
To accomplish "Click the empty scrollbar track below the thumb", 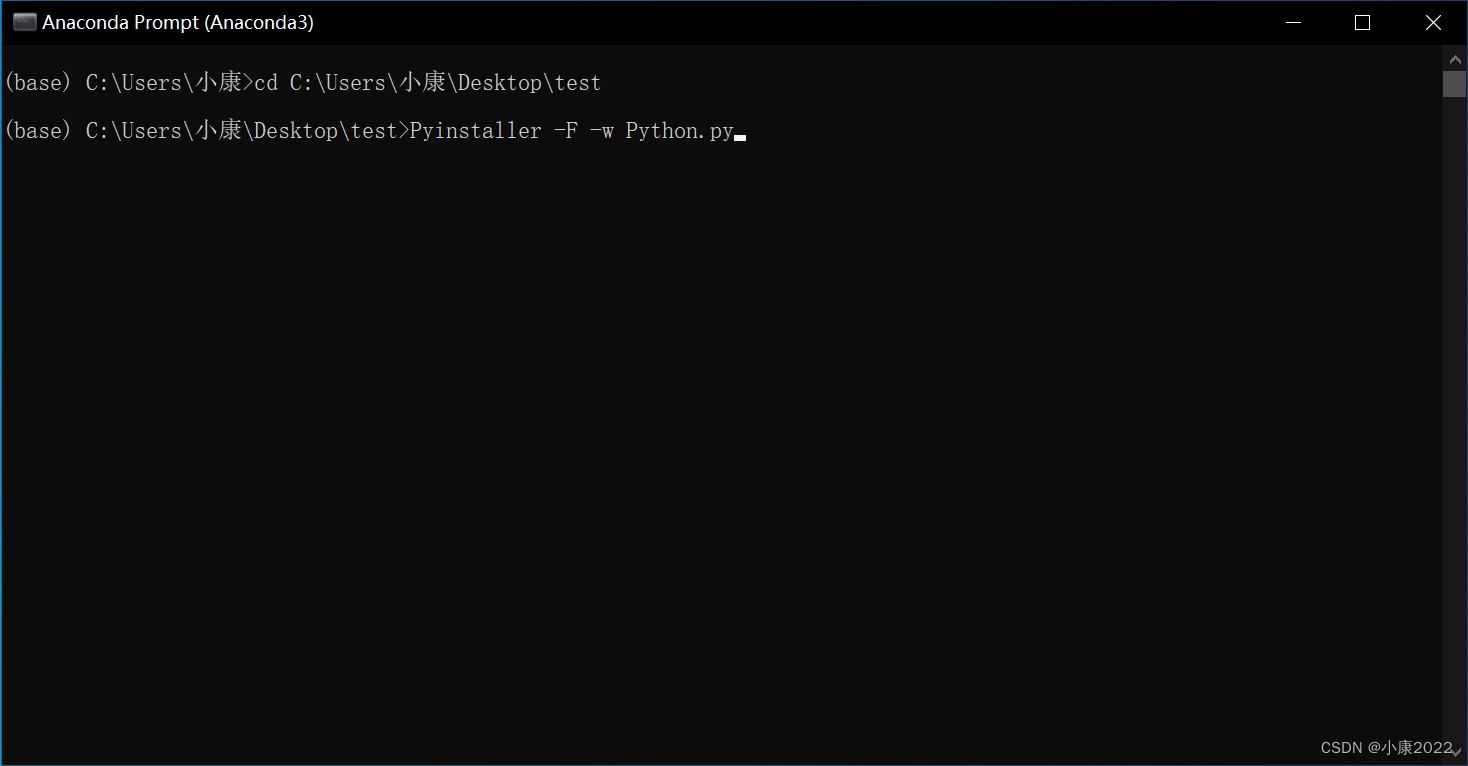I will tap(1454, 400).
